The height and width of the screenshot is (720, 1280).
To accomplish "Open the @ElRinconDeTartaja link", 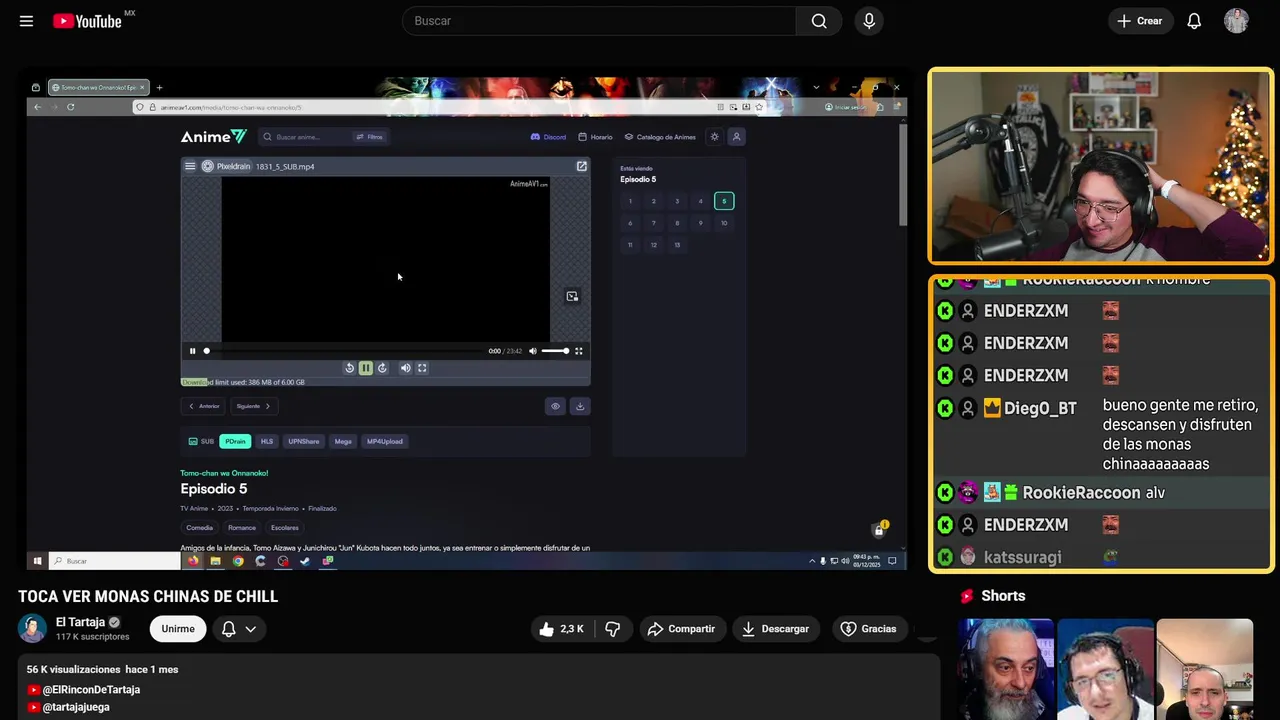I will [x=91, y=690].
